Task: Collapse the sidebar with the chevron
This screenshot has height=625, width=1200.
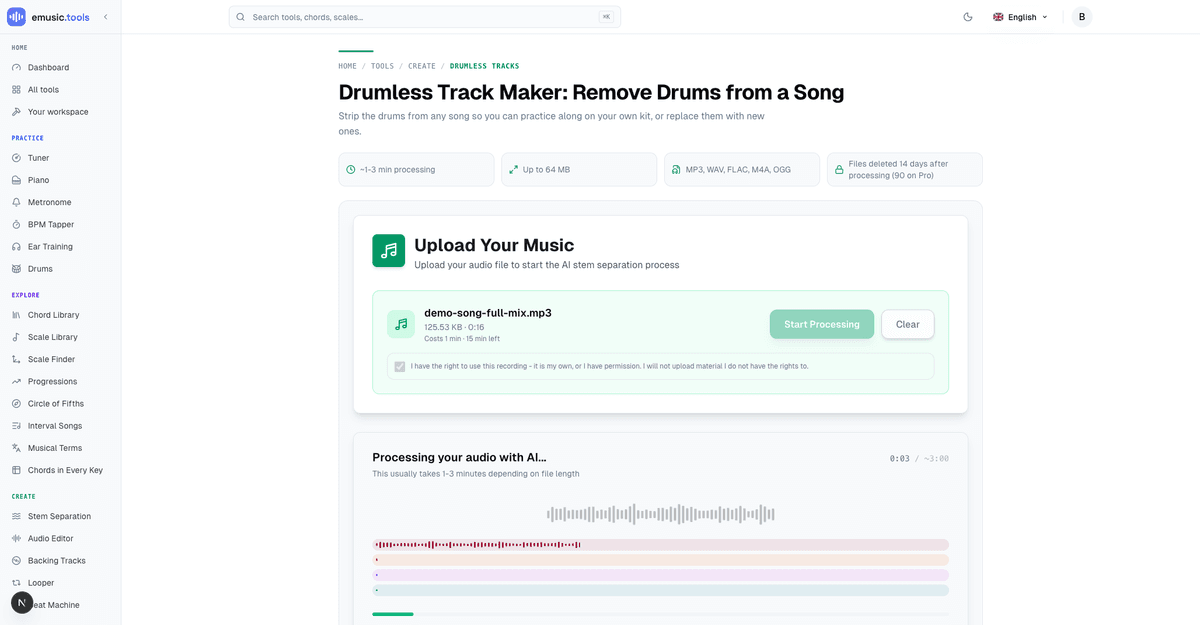Action: 106,17
